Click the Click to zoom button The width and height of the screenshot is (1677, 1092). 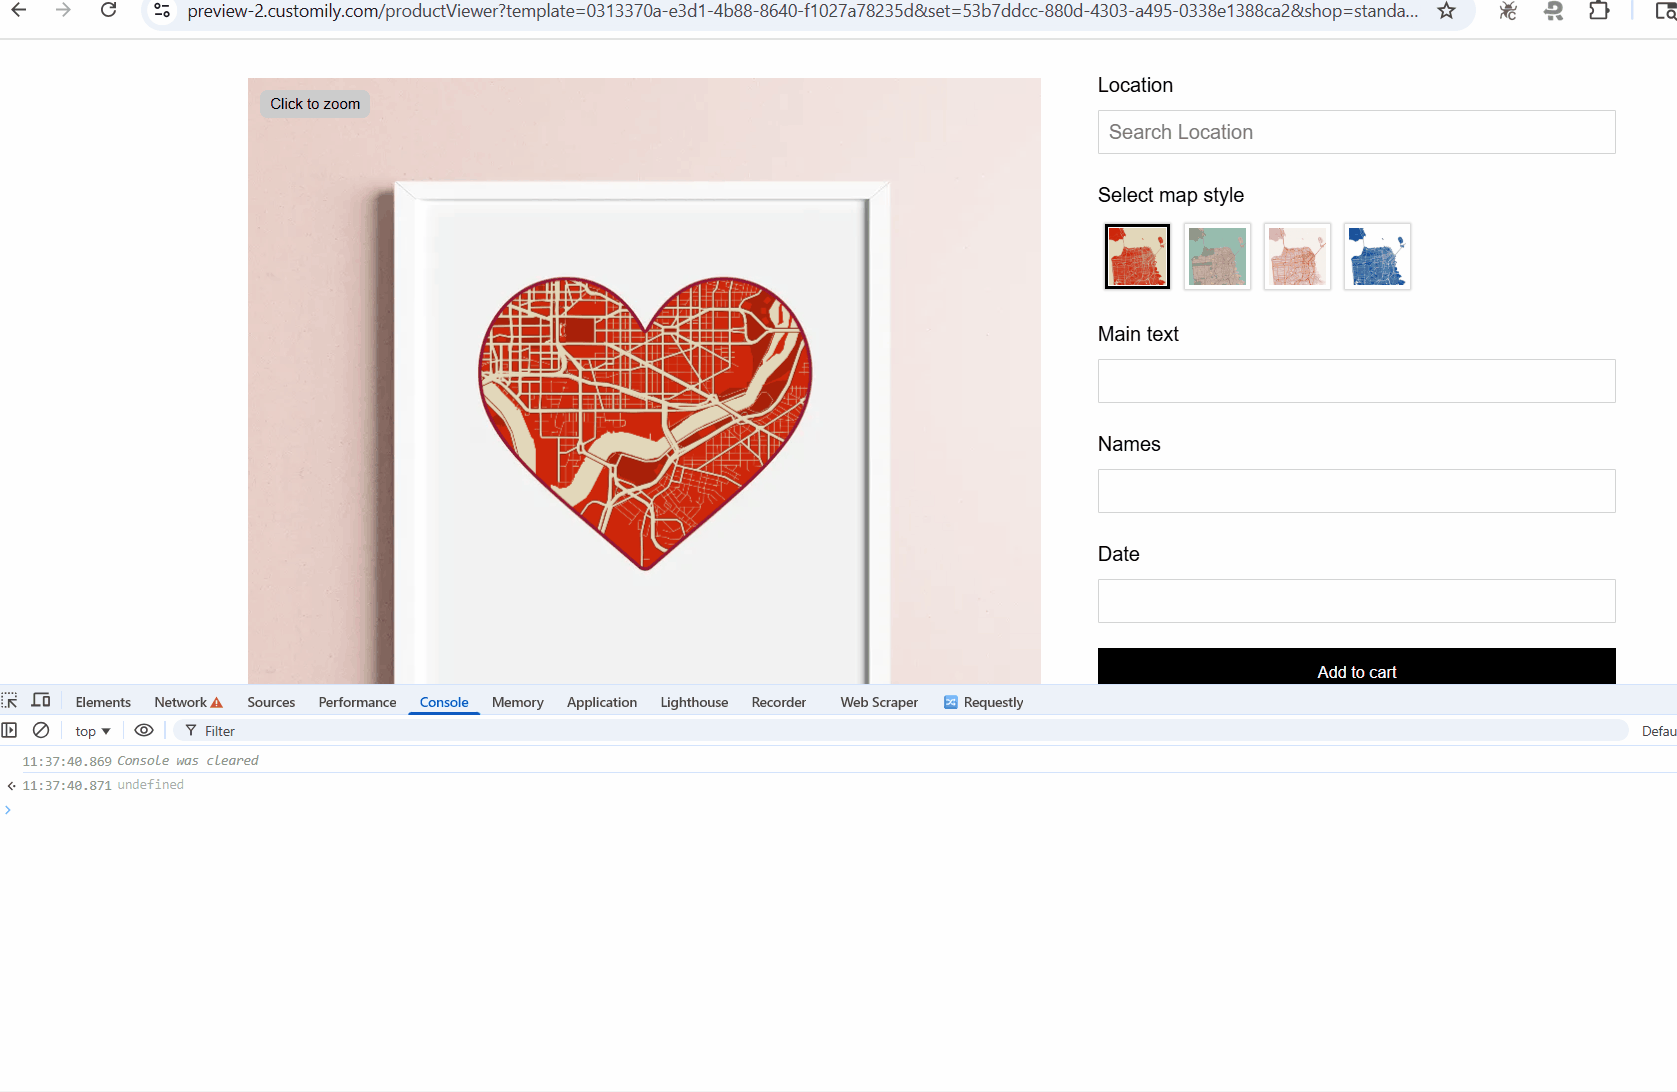[315, 104]
